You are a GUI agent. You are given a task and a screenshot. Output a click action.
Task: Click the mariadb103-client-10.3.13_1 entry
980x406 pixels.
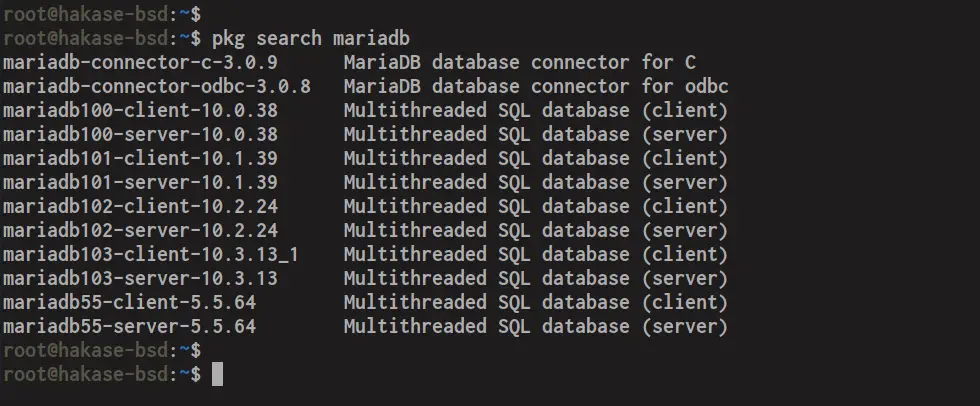point(151,254)
